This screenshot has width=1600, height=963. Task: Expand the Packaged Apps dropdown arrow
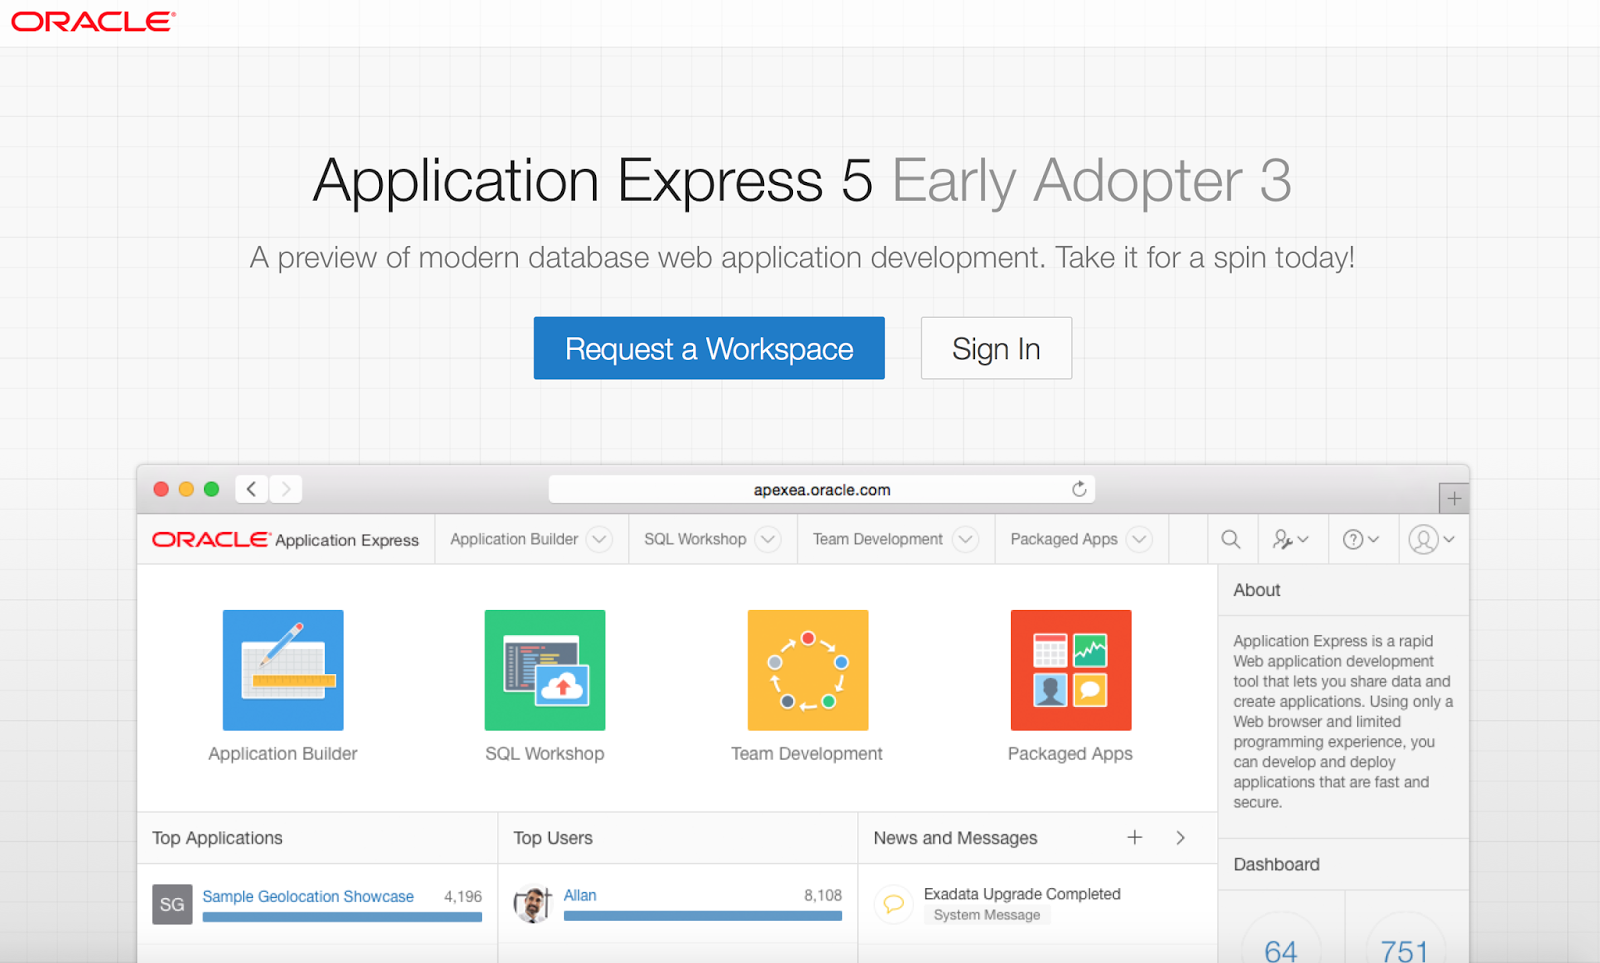1139,540
